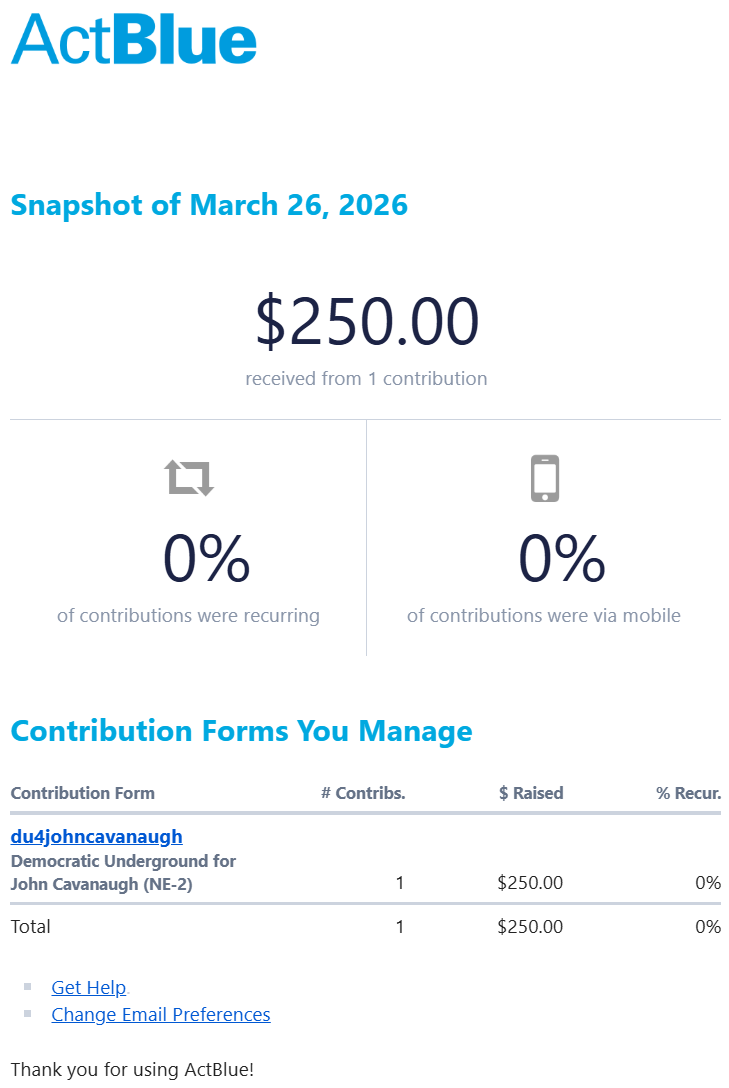Viewport: 729px width, 1088px height.
Task: Open the du4johncavanaugh contribution form link
Action: tap(97, 837)
